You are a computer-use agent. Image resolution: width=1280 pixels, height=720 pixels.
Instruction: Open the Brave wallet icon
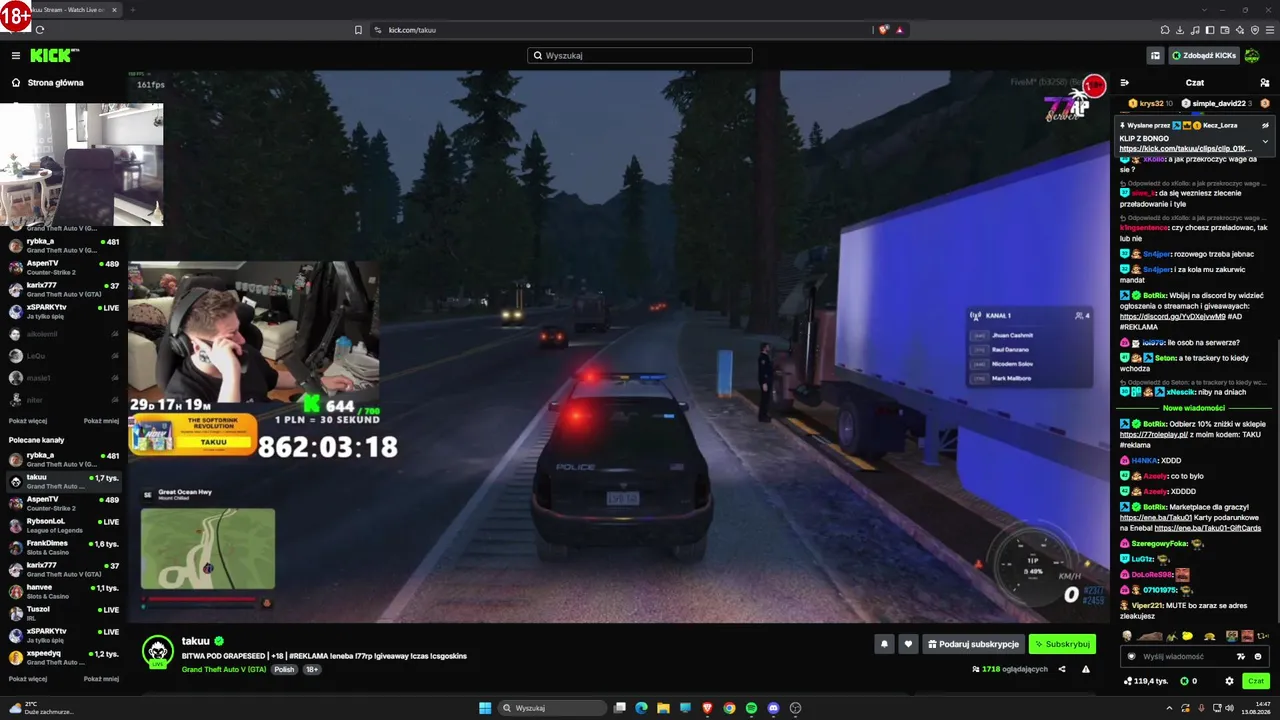(1225, 30)
